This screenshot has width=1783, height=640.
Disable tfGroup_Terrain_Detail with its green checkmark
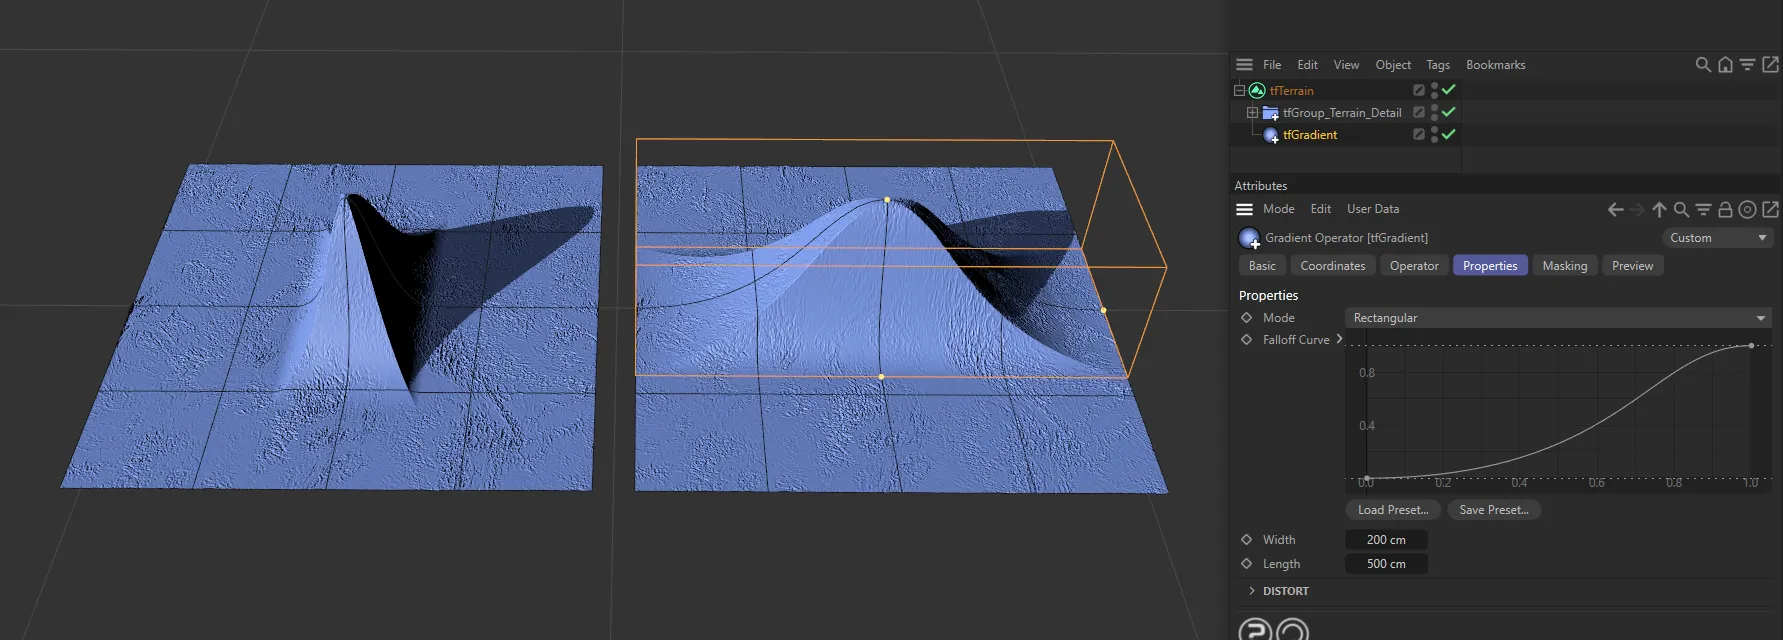pos(1448,112)
